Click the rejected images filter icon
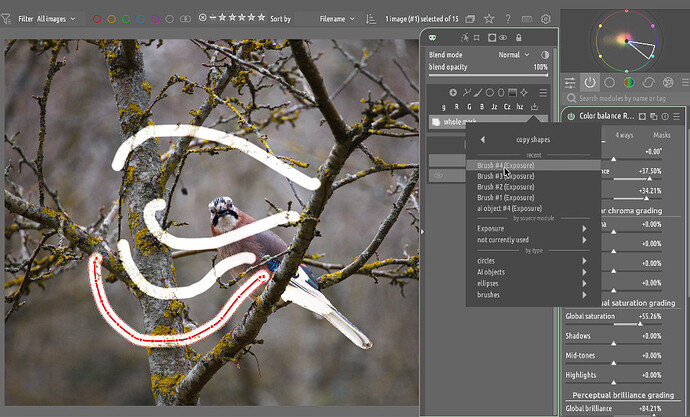Viewport: 690px width, 417px height. (202, 18)
